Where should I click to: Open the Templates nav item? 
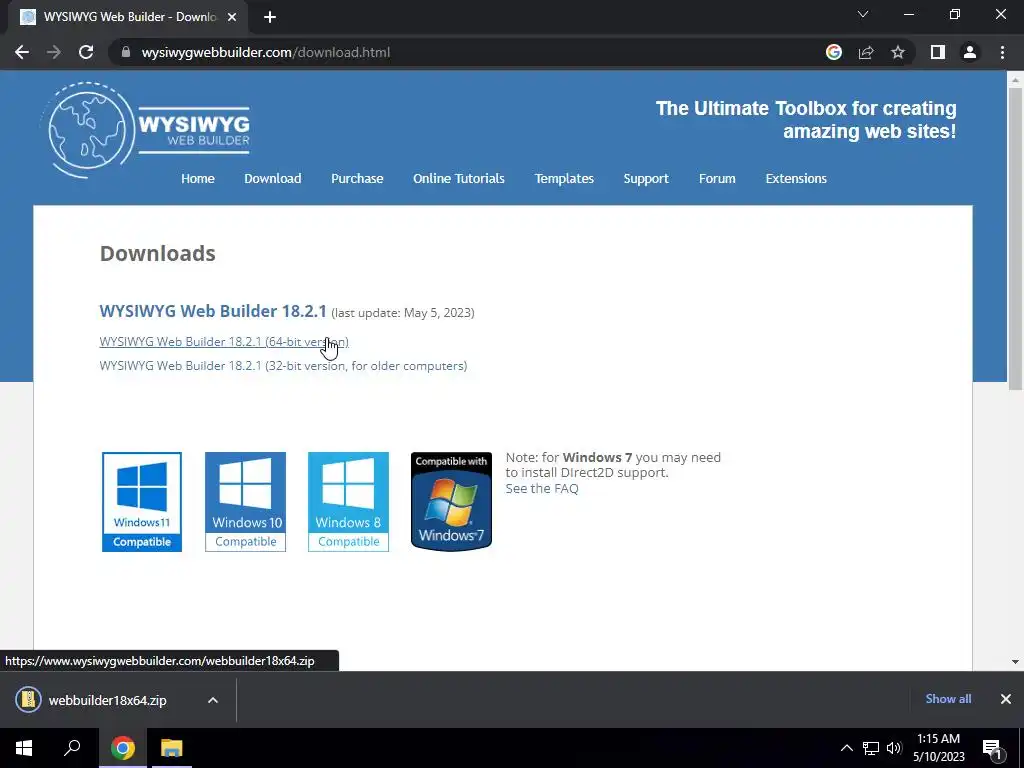[564, 178]
